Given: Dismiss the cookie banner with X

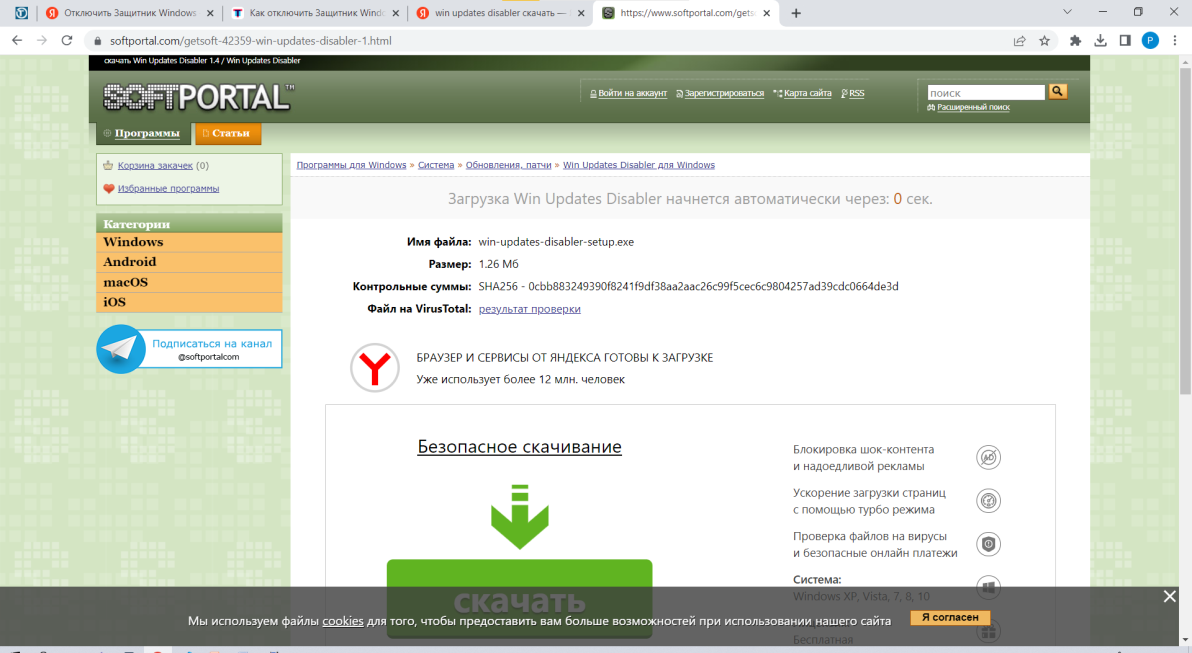Looking at the screenshot, I should click(x=1169, y=597).
